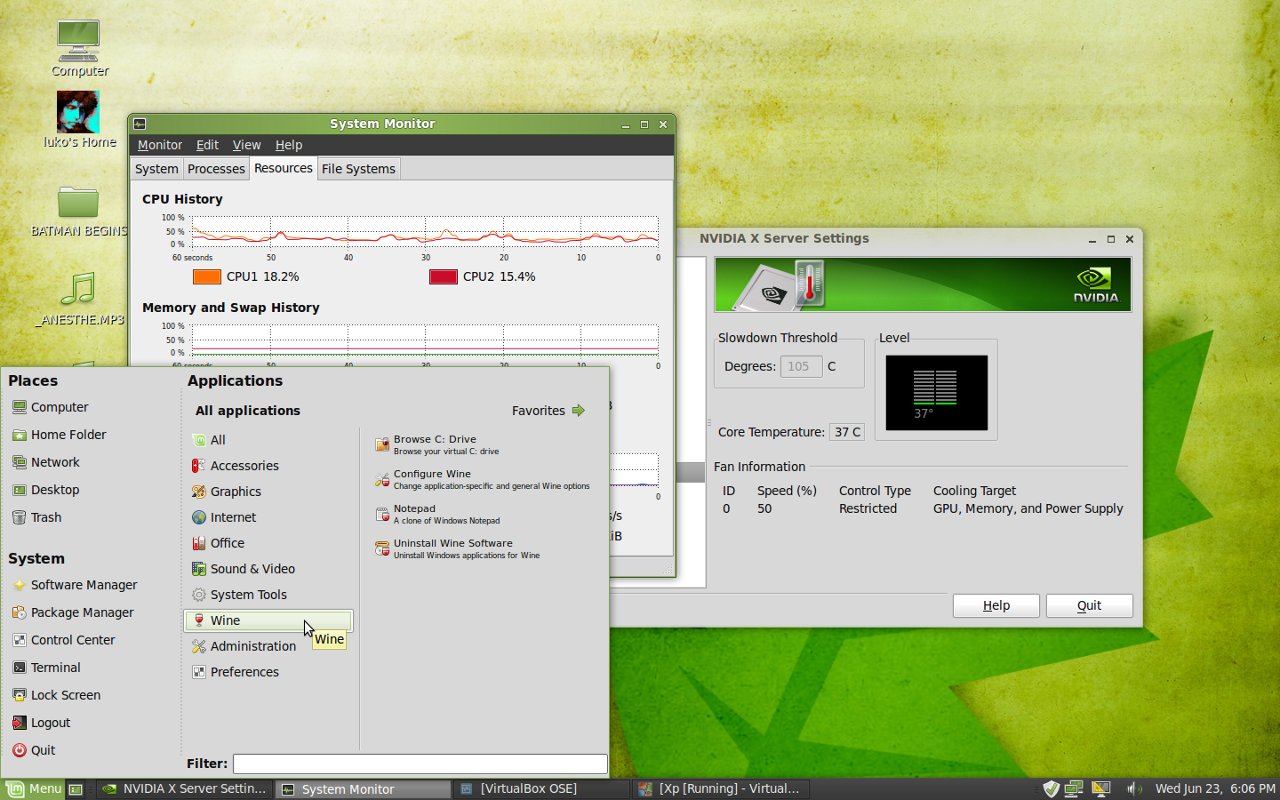
Task: Select Wine category
Action: pos(268,620)
